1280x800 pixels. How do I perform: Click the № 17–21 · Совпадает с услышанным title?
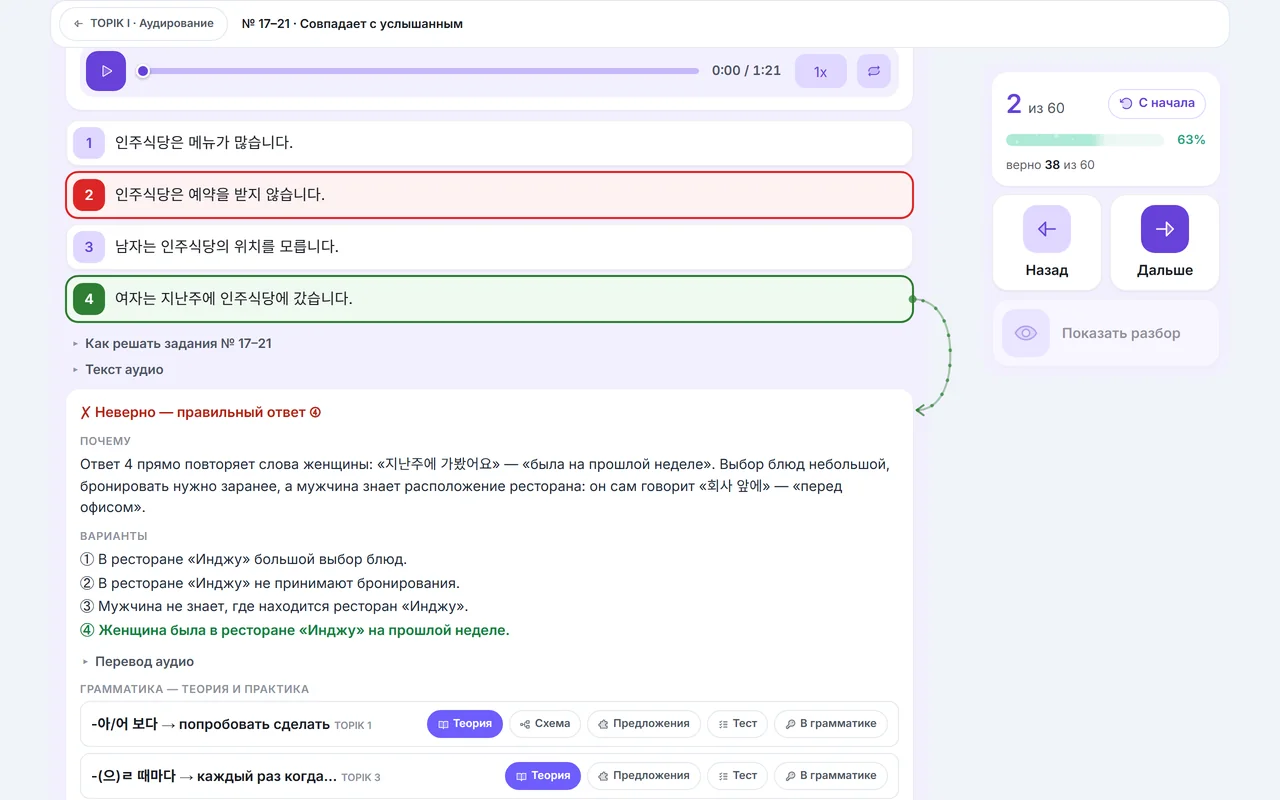coord(352,24)
